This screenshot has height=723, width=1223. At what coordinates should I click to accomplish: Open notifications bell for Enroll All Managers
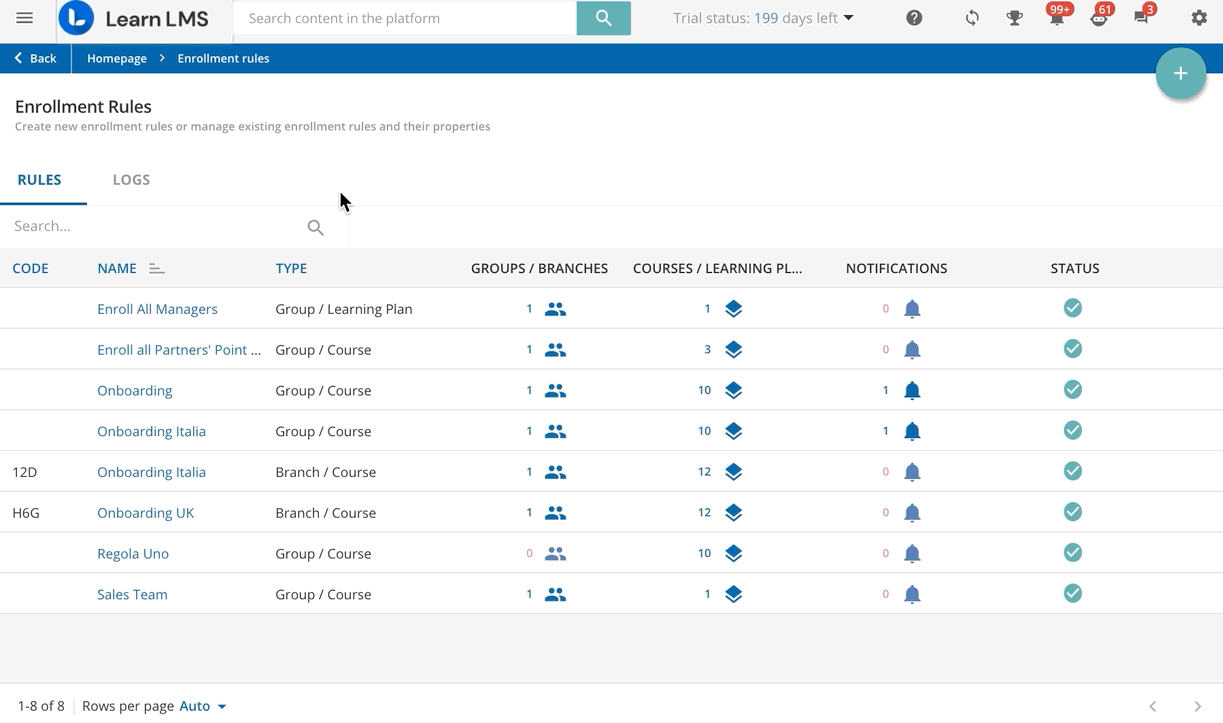pos(912,309)
